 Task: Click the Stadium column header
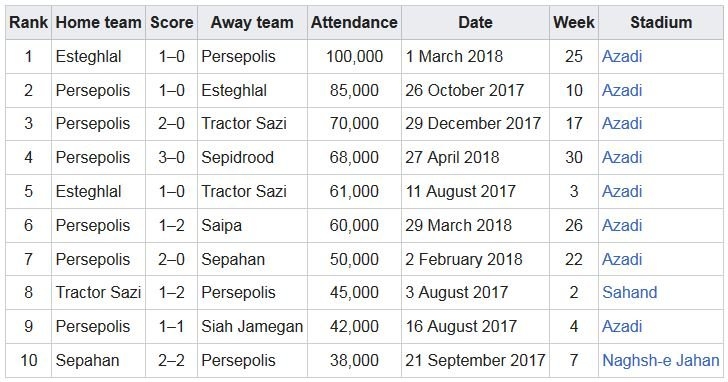tap(661, 22)
